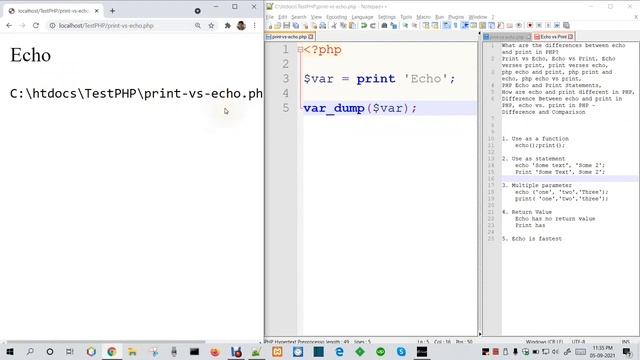The width and height of the screenshot is (640, 360).
Task: Open Chrome from the Windows taskbar
Action: click(111, 351)
